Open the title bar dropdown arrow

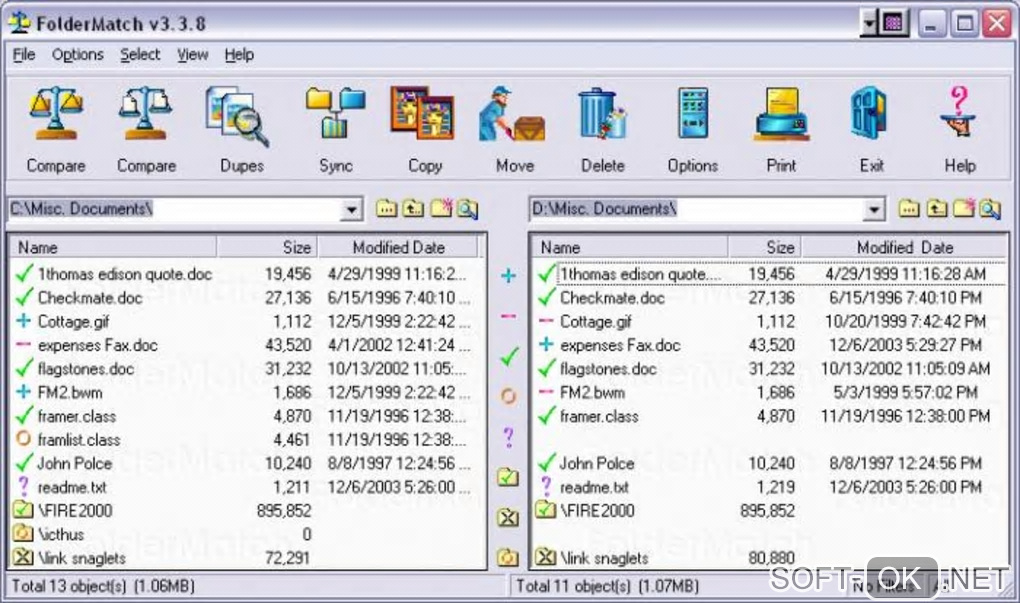click(869, 24)
